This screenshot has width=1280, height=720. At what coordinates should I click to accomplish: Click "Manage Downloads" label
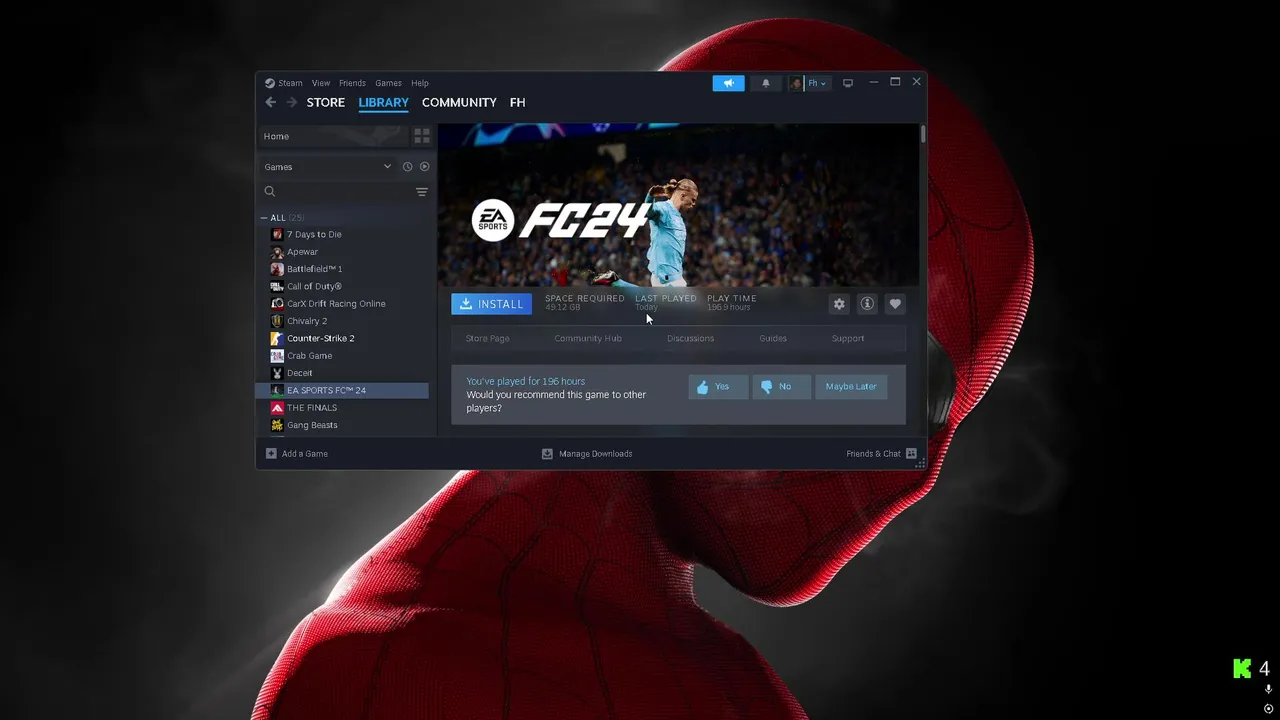coord(596,454)
